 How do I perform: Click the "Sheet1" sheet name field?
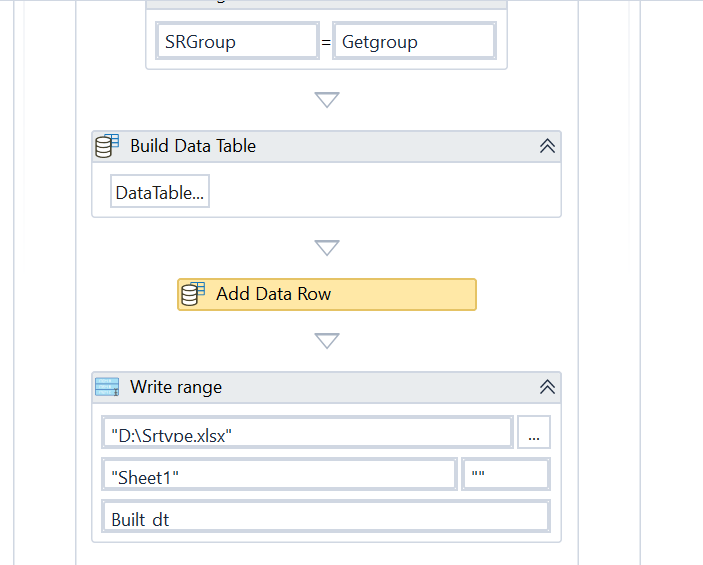[x=279, y=475]
